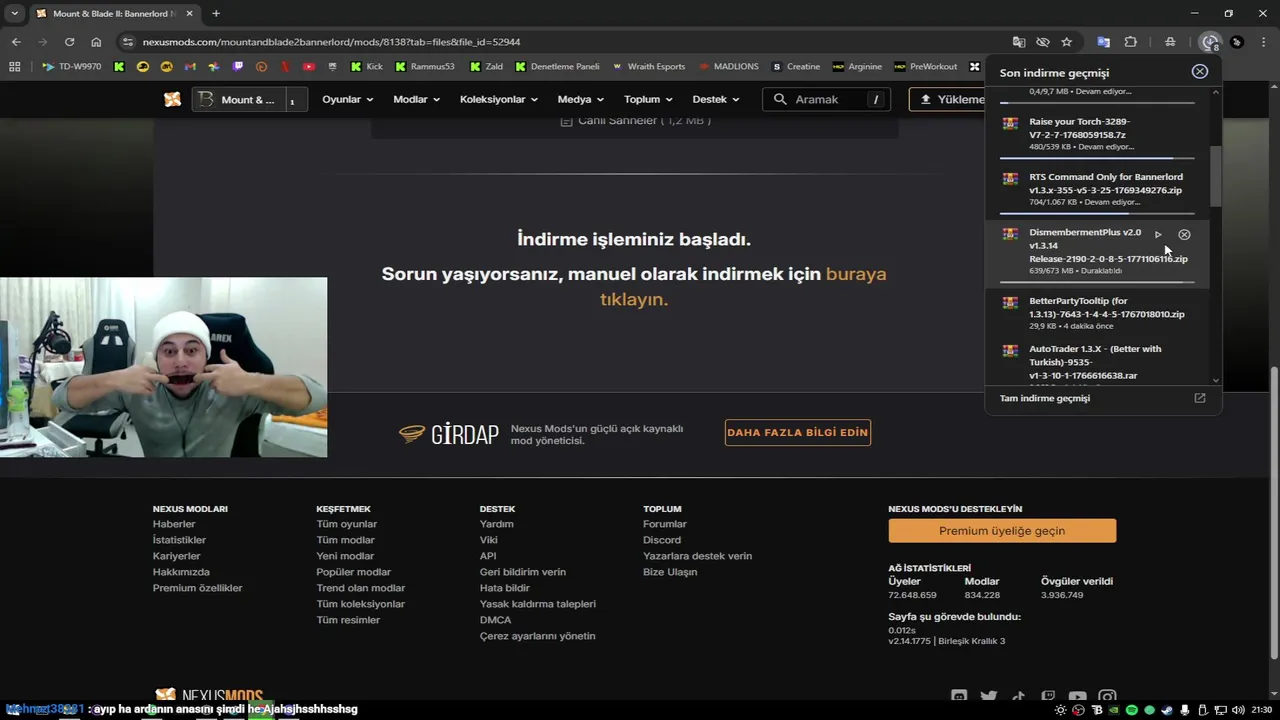This screenshot has width=1280, height=720.
Task: Click the home button
Action: 96,42
